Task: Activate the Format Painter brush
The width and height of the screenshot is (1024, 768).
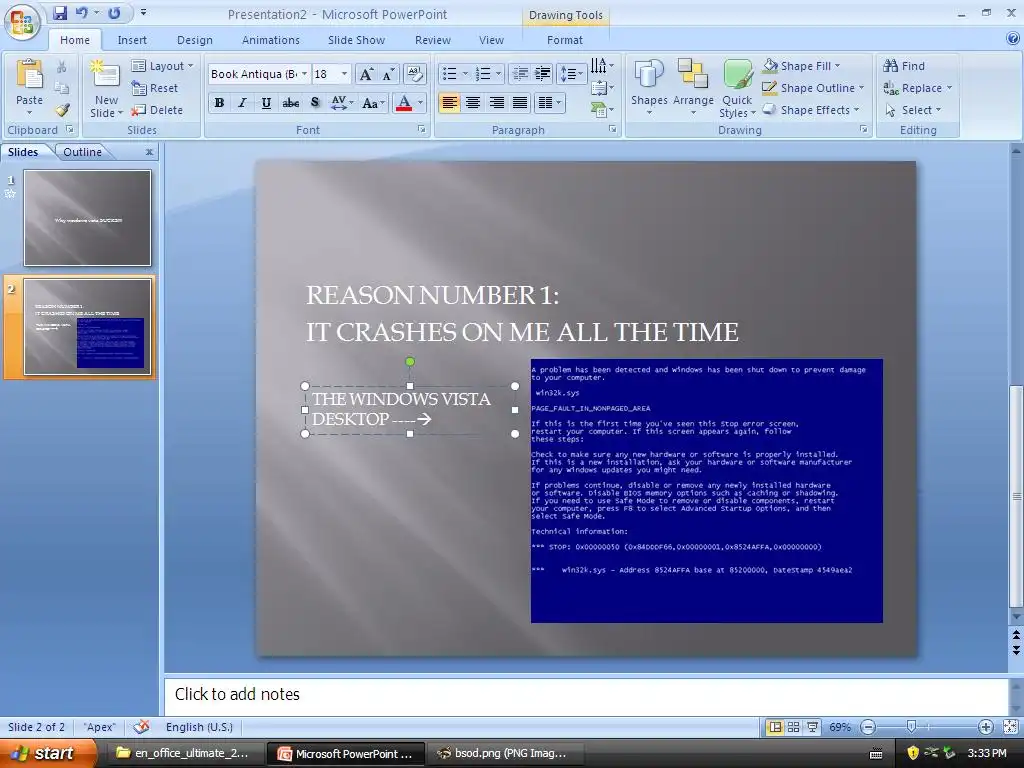Action: coord(61,110)
